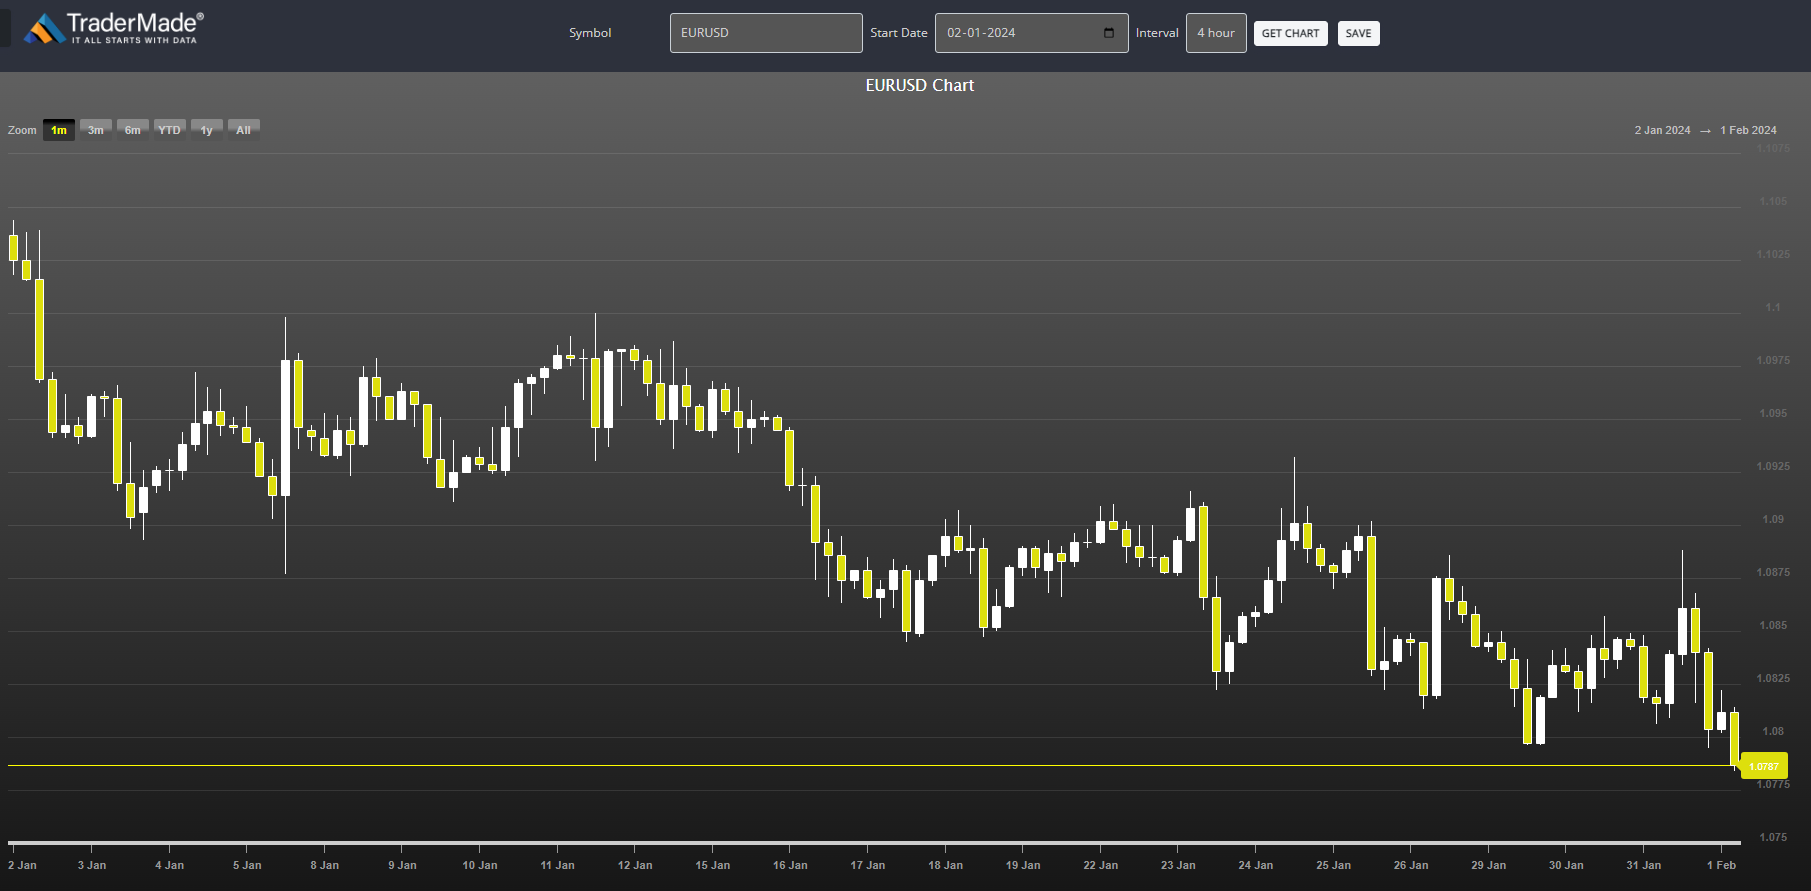Click the 1.095 price axis label
The image size is (1811, 891).
coord(1773,413)
